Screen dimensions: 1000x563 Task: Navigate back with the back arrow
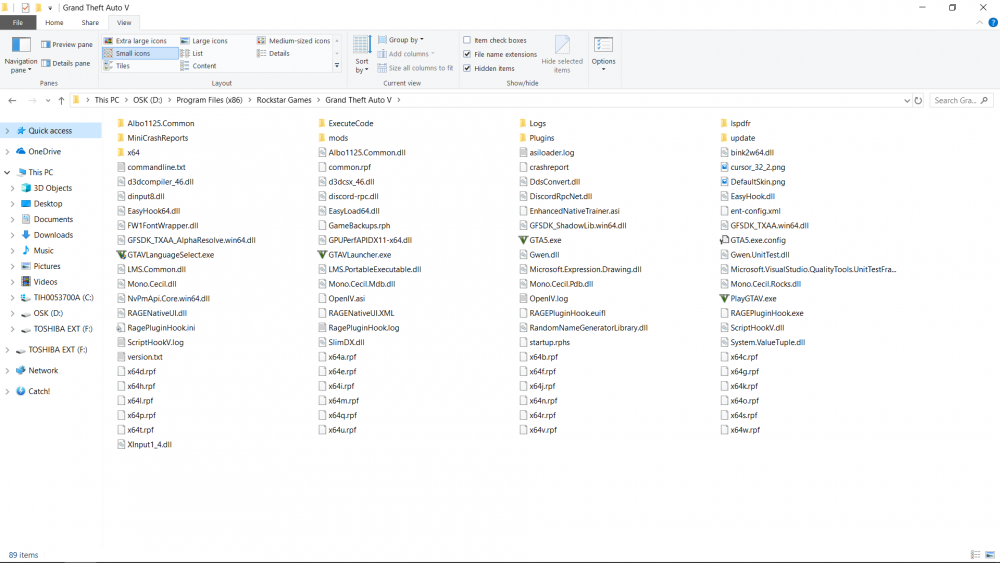click(x=12, y=100)
